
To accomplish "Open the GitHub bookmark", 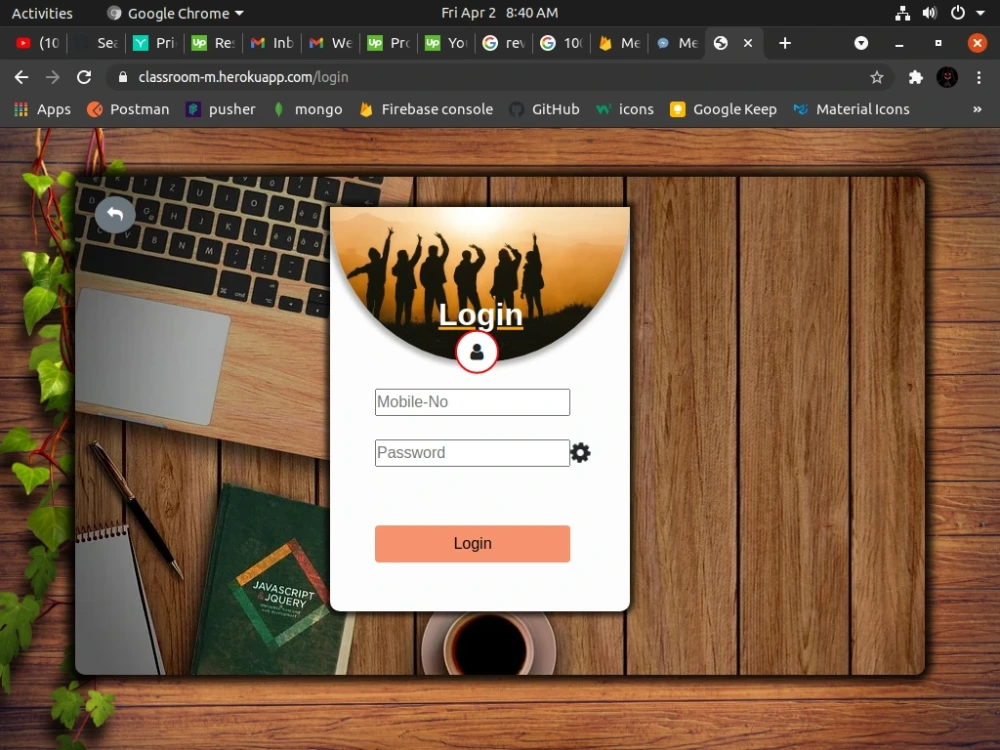I will (545, 110).
